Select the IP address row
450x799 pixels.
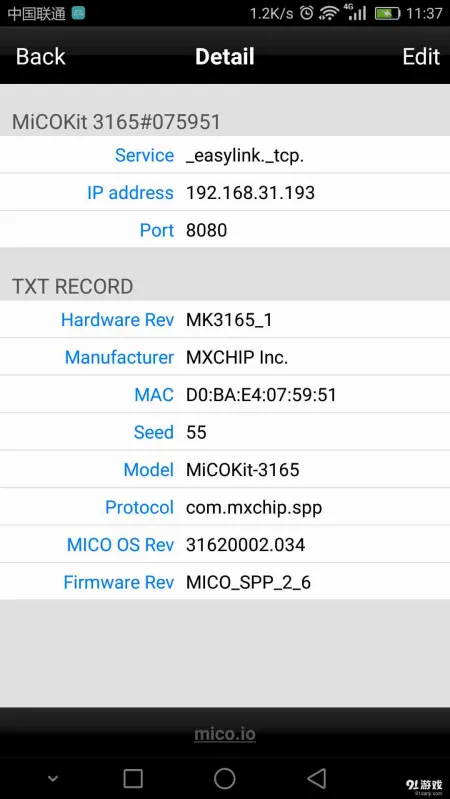tap(225, 193)
